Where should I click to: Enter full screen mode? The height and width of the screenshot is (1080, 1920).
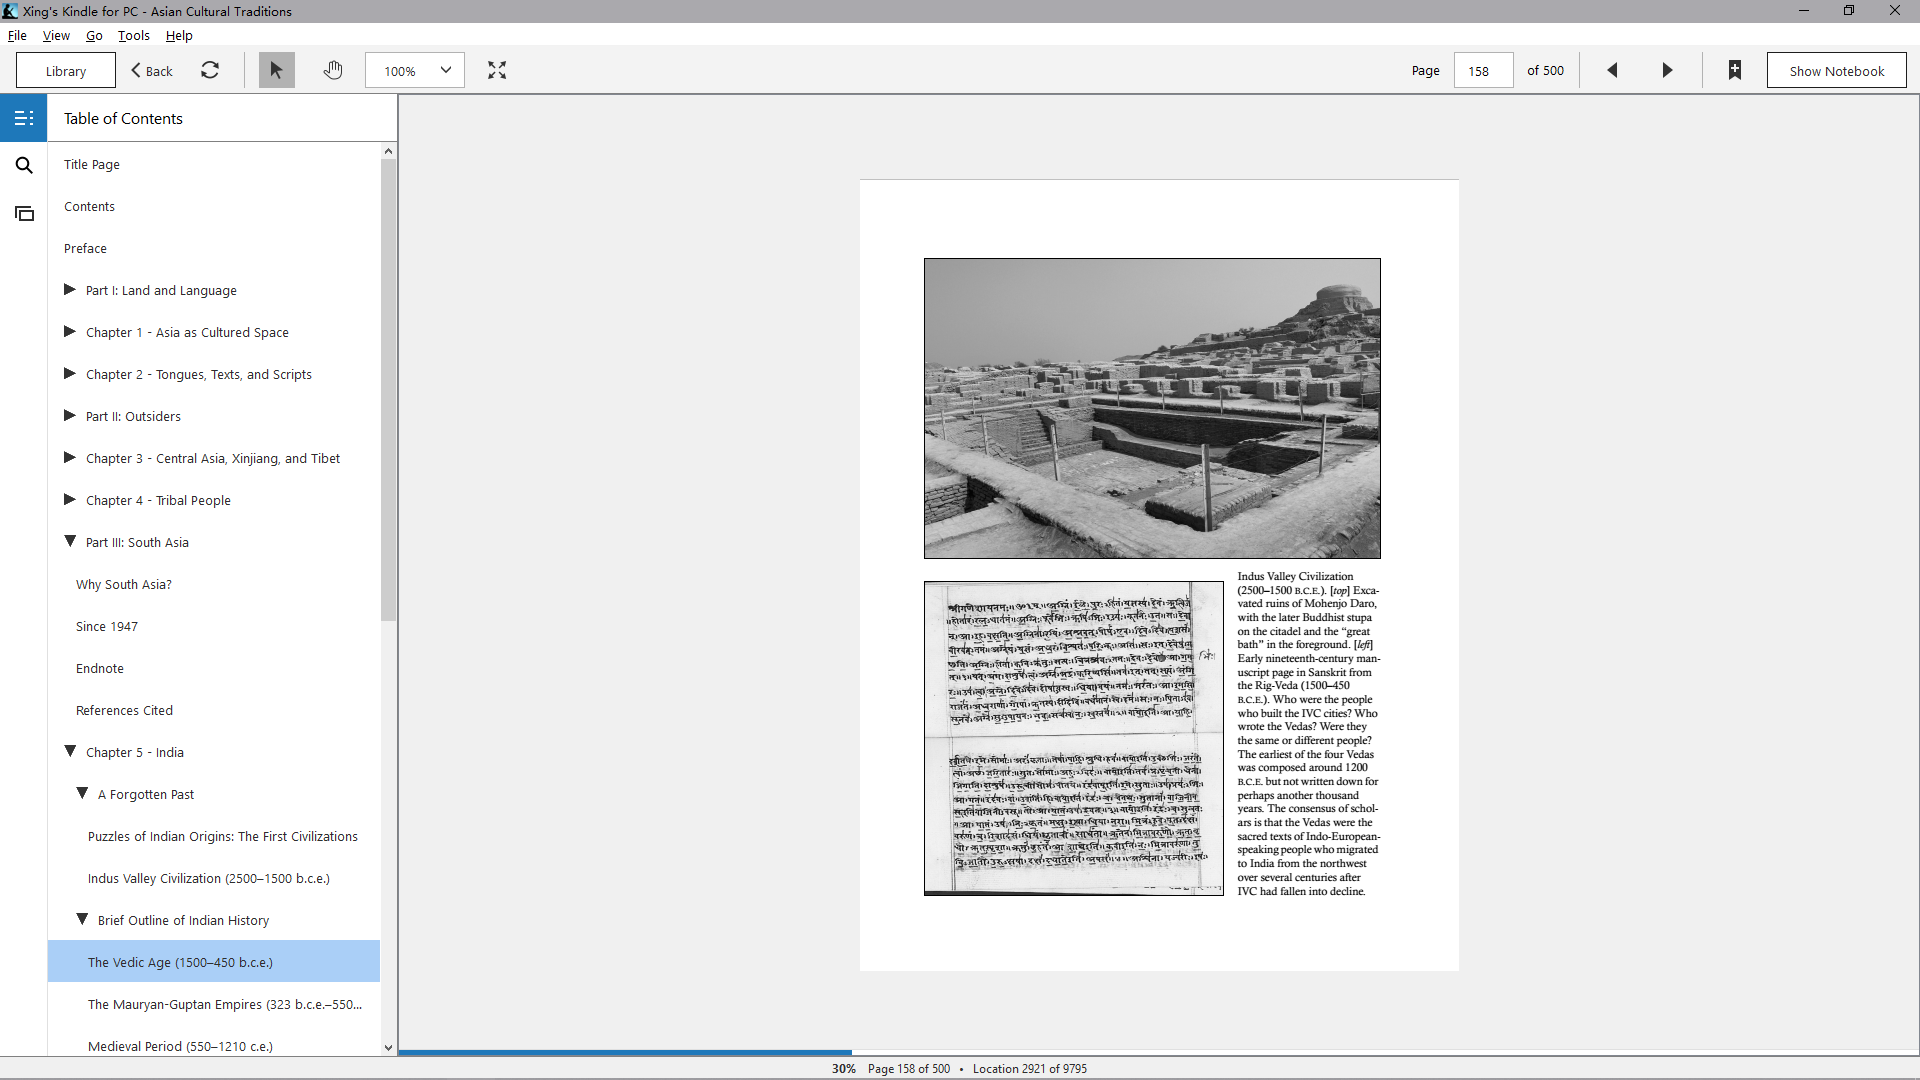tap(497, 70)
